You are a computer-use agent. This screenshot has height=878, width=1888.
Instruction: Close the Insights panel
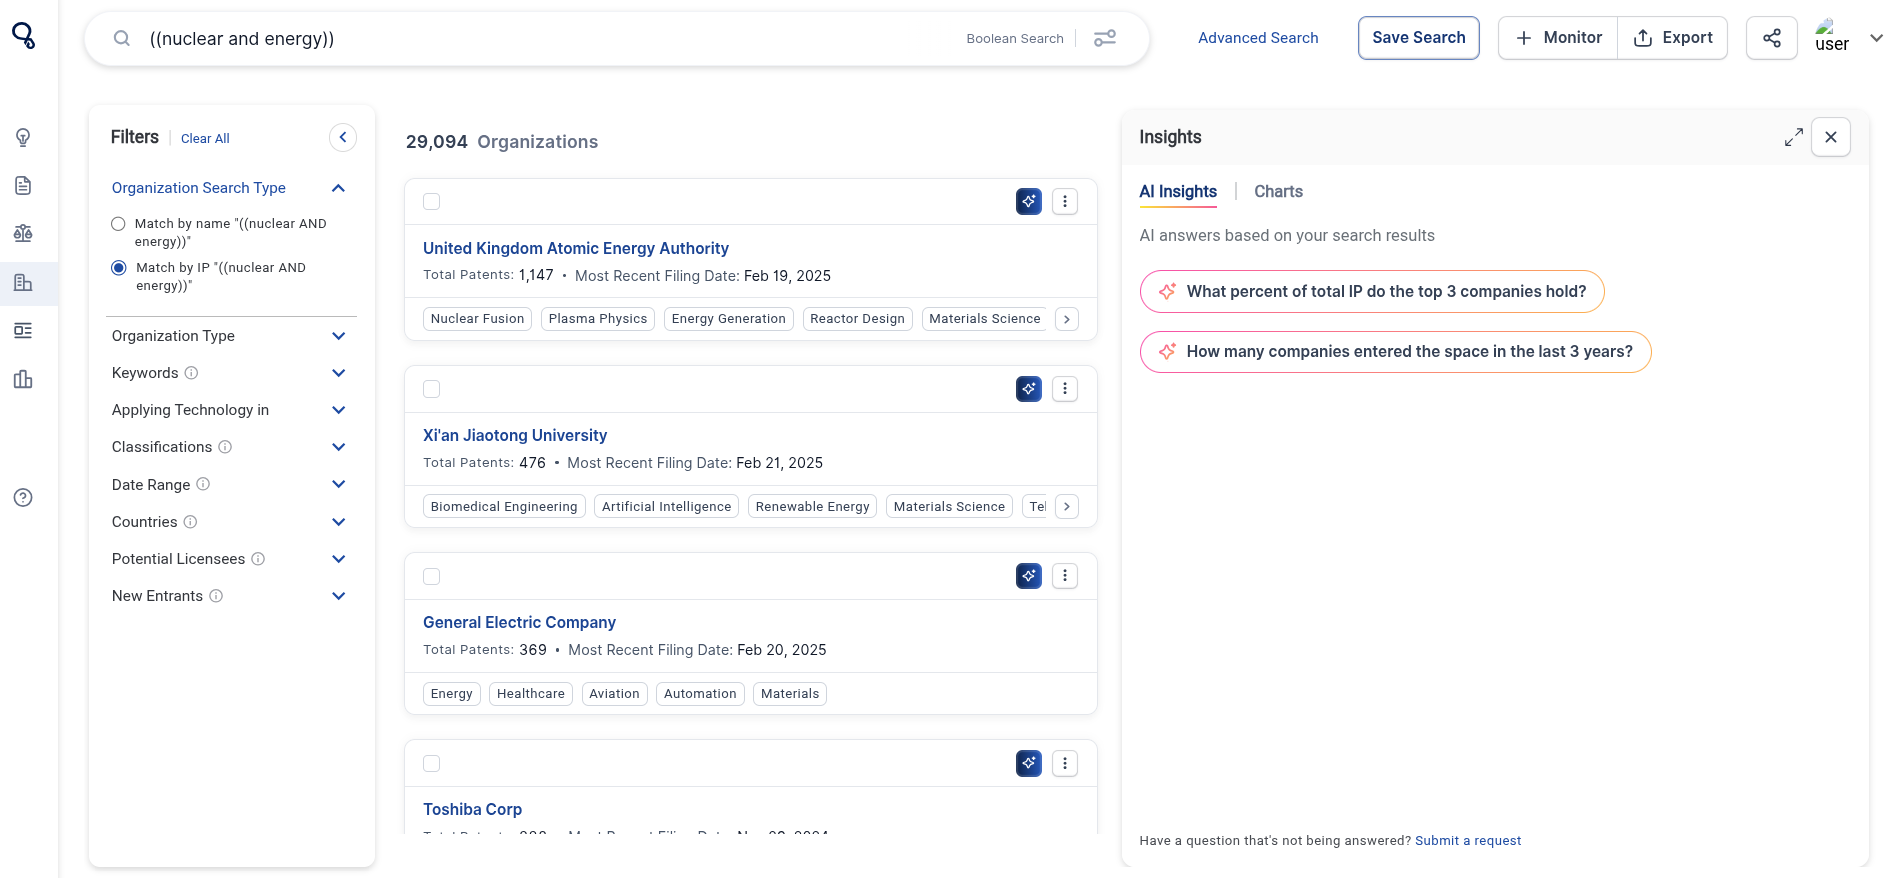click(x=1831, y=137)
